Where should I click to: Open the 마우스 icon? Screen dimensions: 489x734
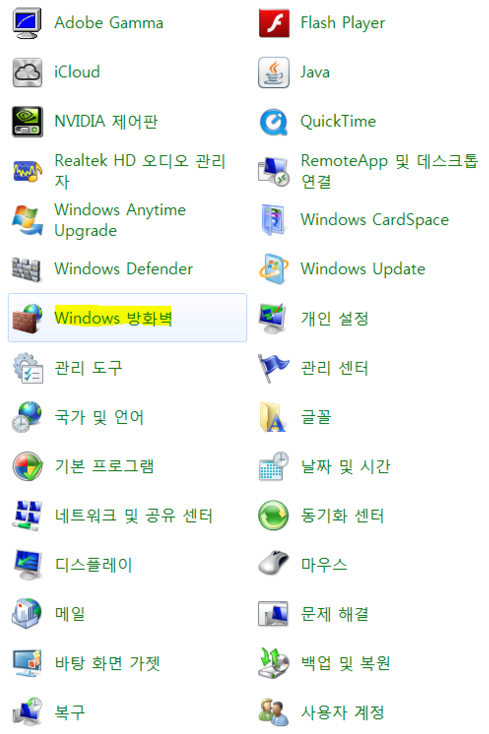coord(274,563)
